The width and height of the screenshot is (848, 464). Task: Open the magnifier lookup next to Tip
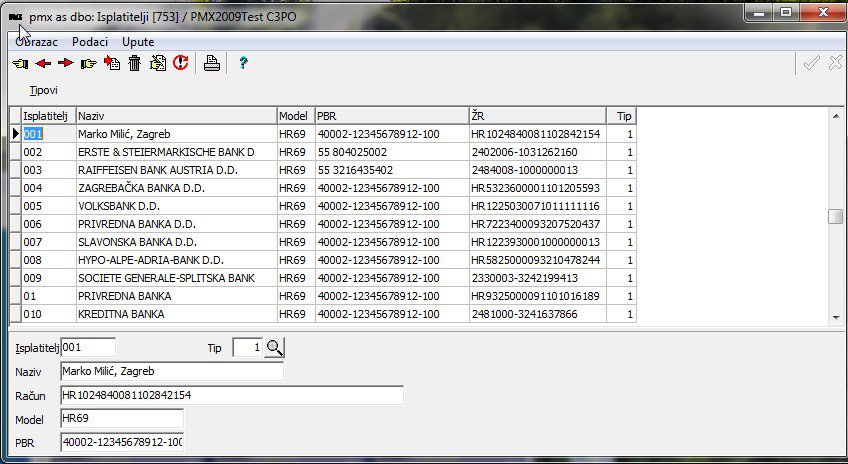coord(275,348)
